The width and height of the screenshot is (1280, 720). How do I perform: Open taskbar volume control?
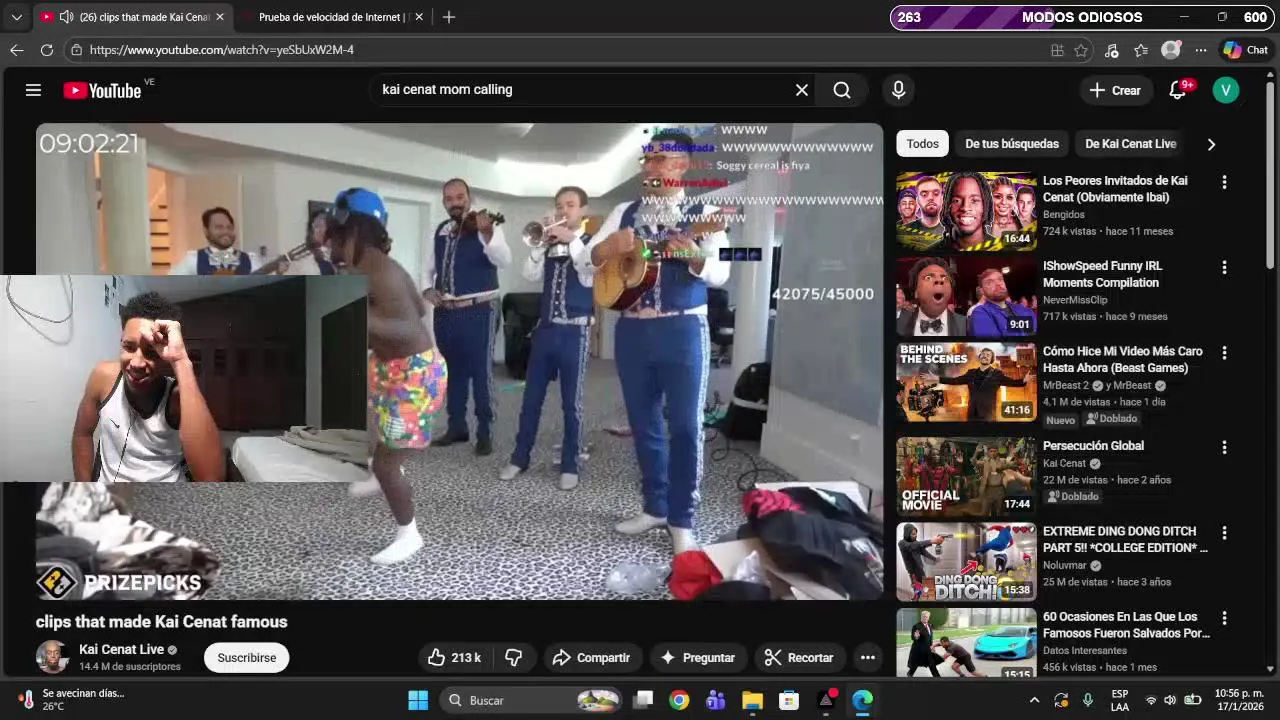pos(1171,700)
